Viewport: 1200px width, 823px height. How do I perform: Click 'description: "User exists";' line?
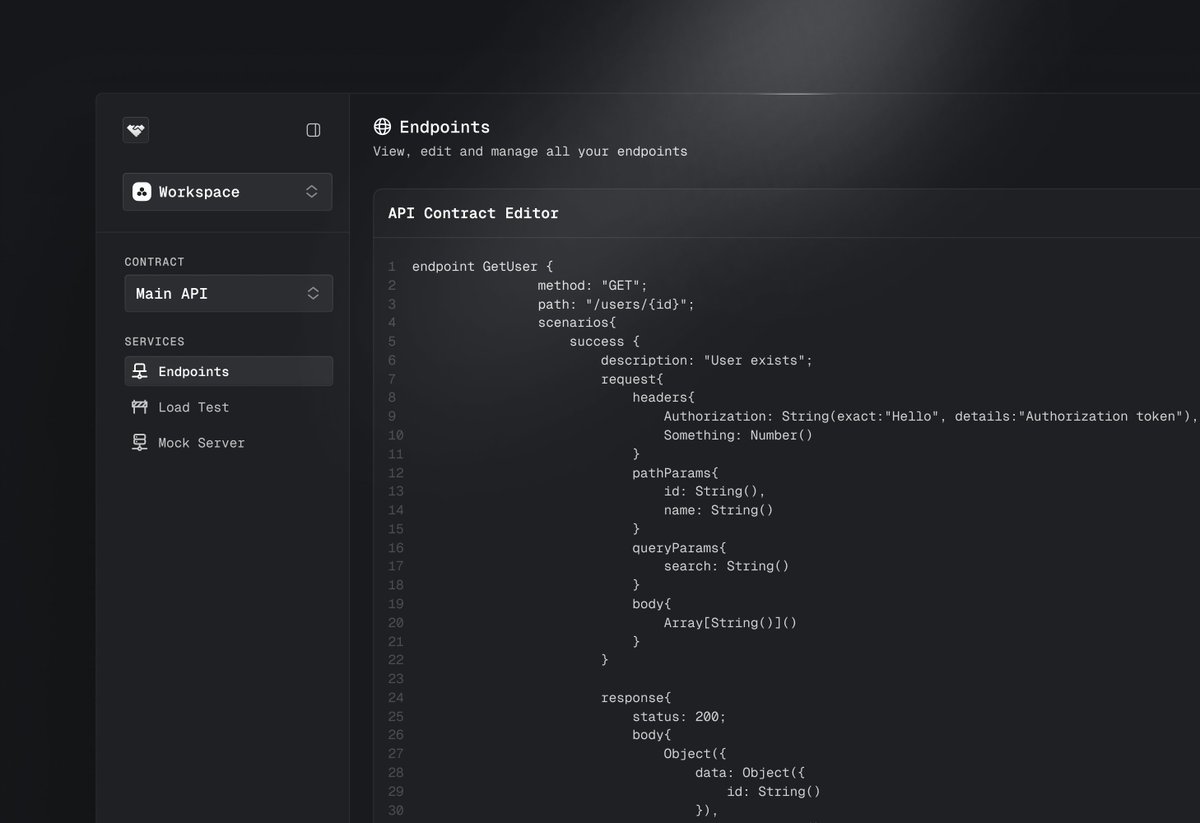point(707,360)
